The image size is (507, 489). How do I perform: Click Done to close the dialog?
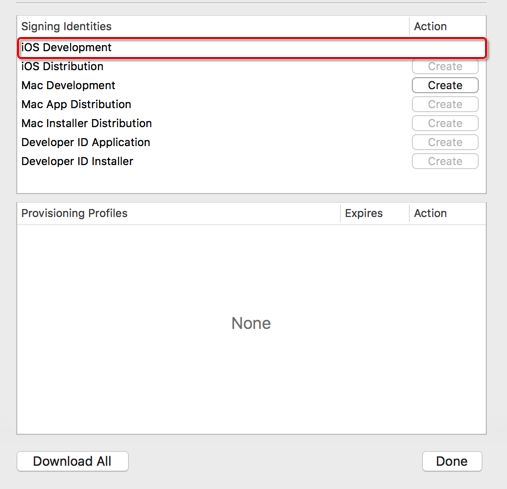click(x=452, y=461)
